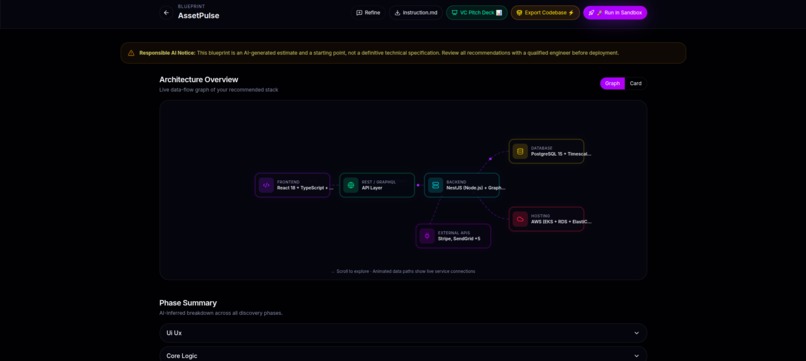The height and width of the screenshot is (361, 806).
Task: Switch to Graph view
Action: pos(612,83)
